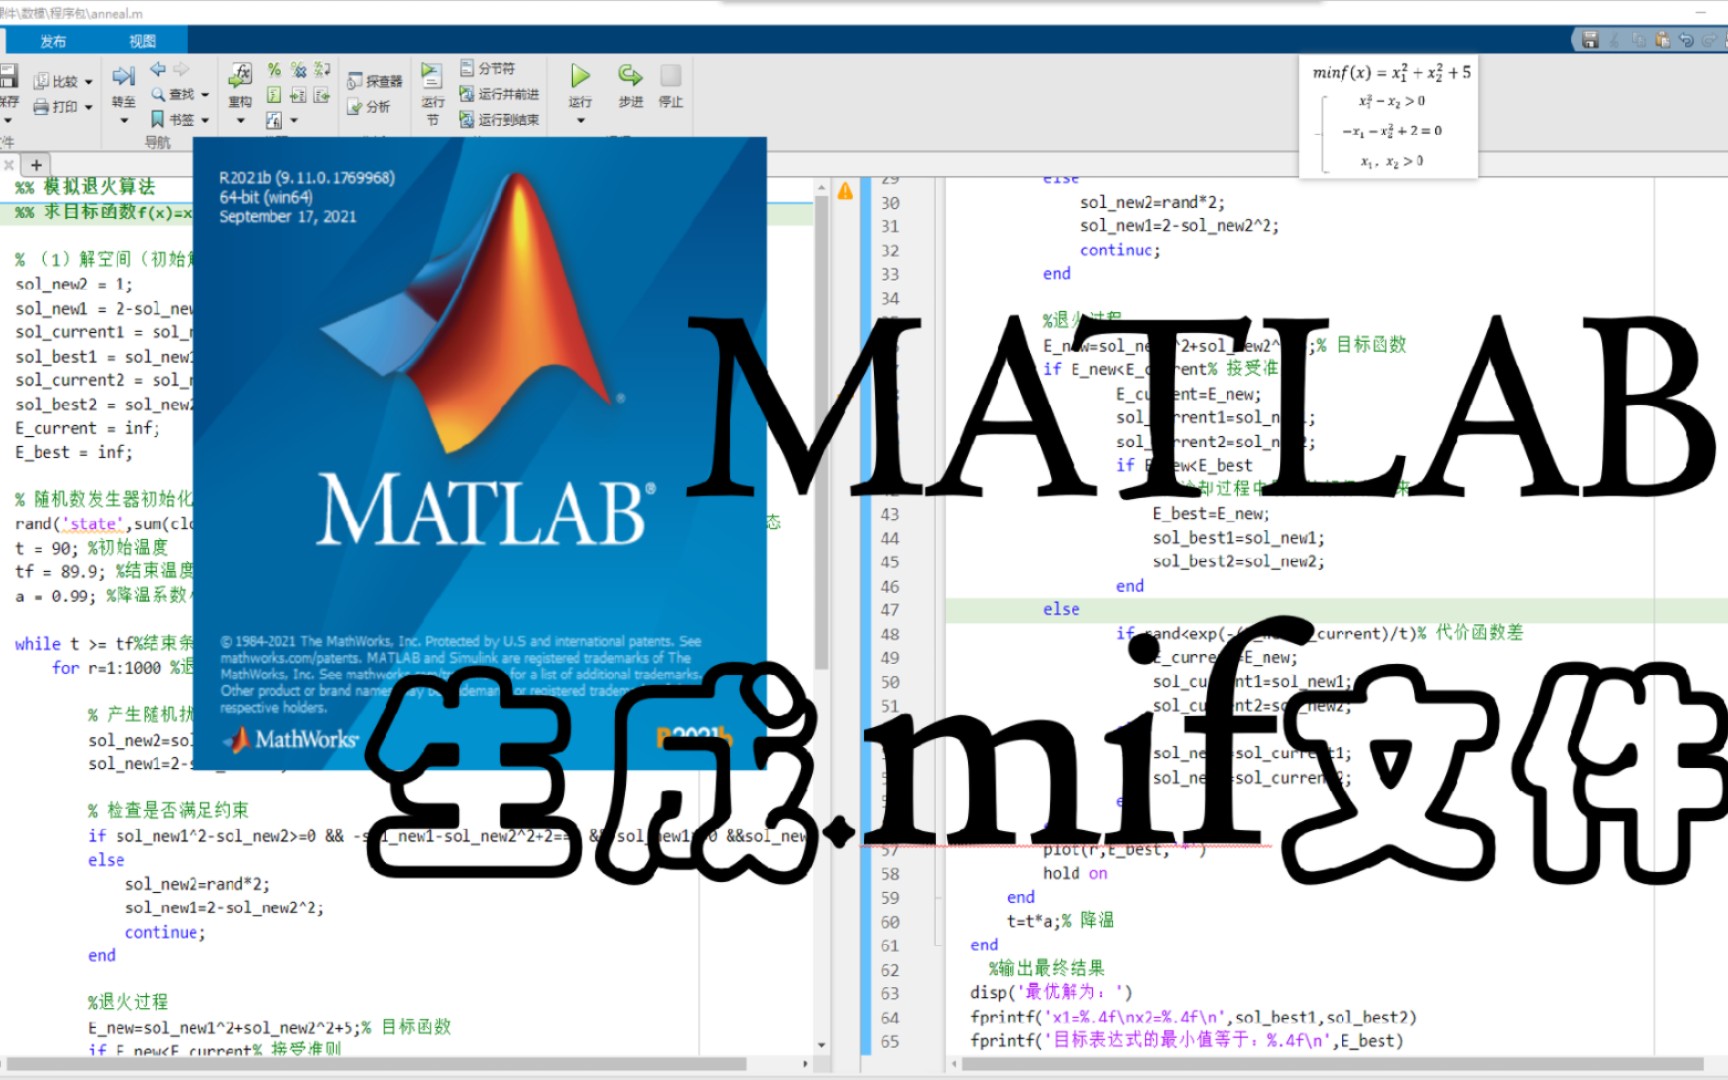Click the 重构 (Refactor) fx icon
Viewport: 1728px width, 1080px height.
240,76
